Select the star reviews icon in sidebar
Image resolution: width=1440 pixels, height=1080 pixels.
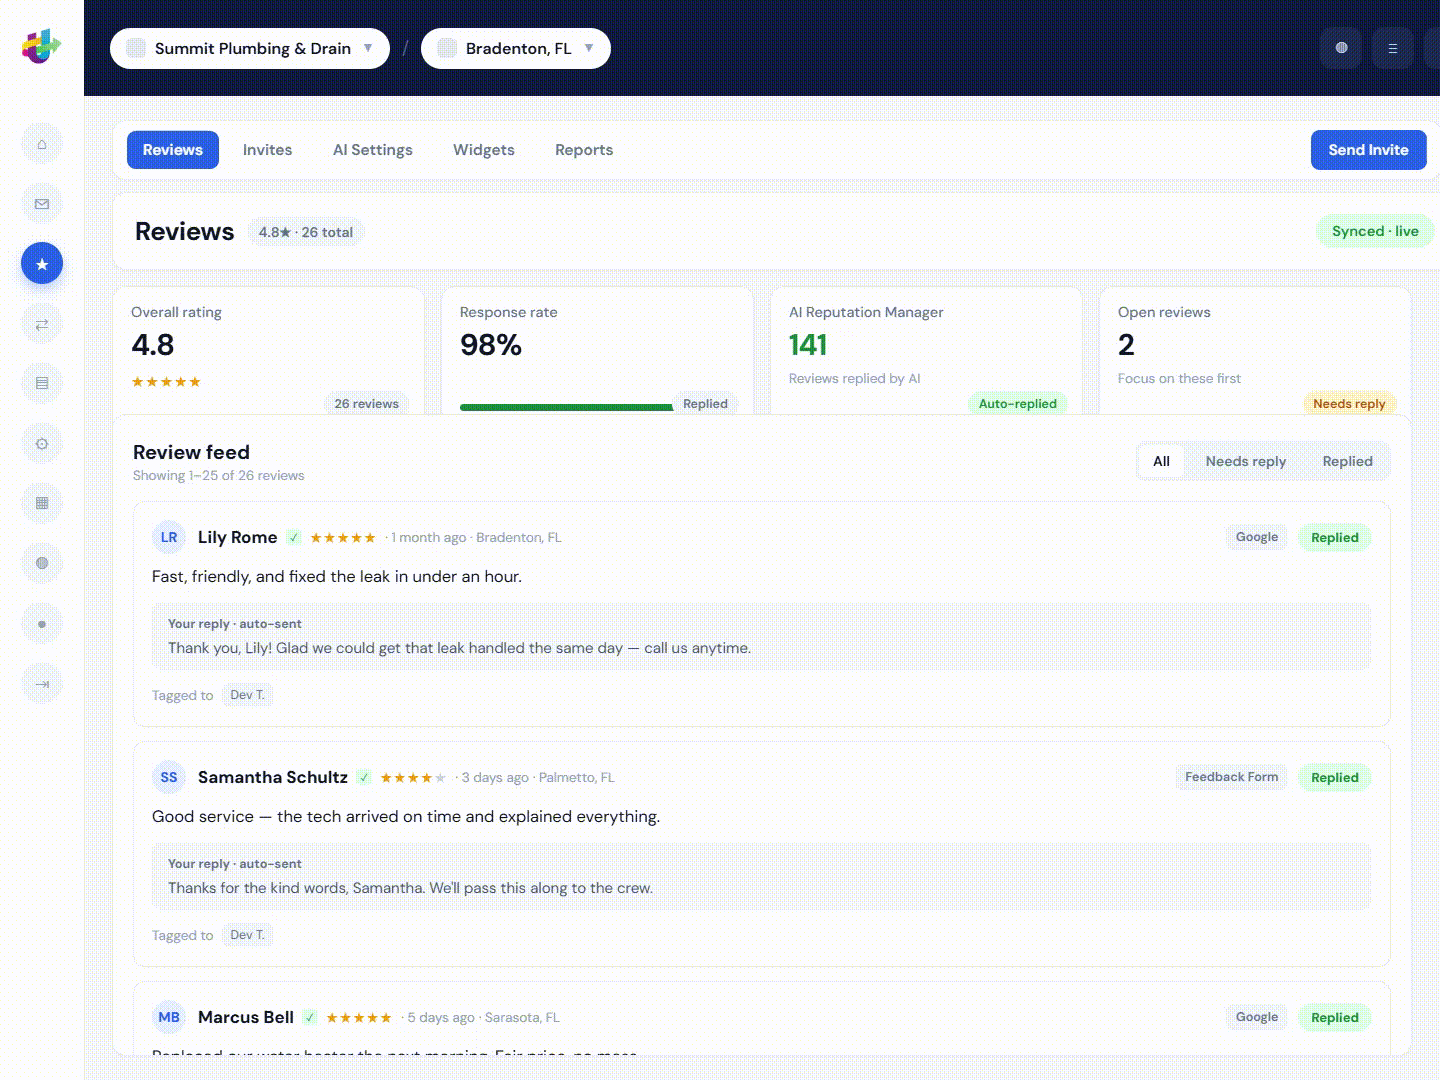42,264
